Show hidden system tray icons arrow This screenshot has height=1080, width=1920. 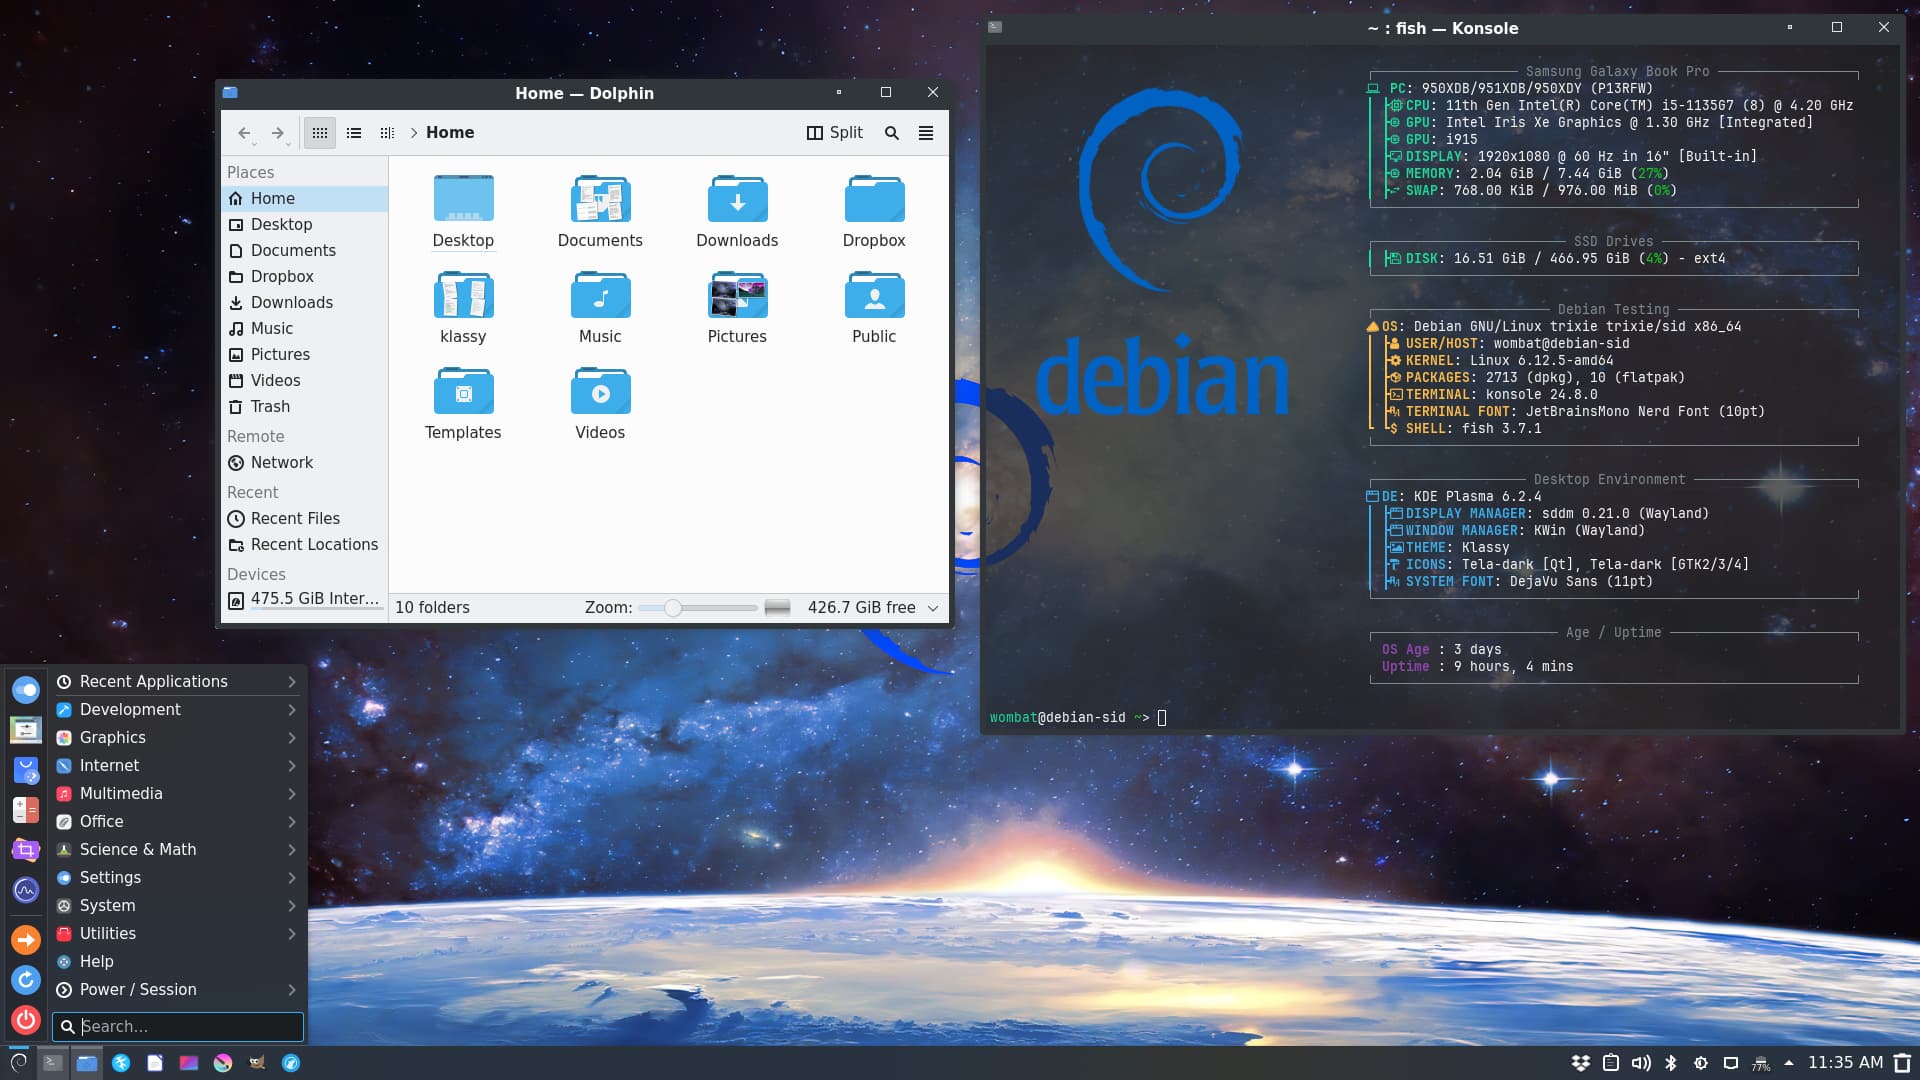coord(1789,1063)
